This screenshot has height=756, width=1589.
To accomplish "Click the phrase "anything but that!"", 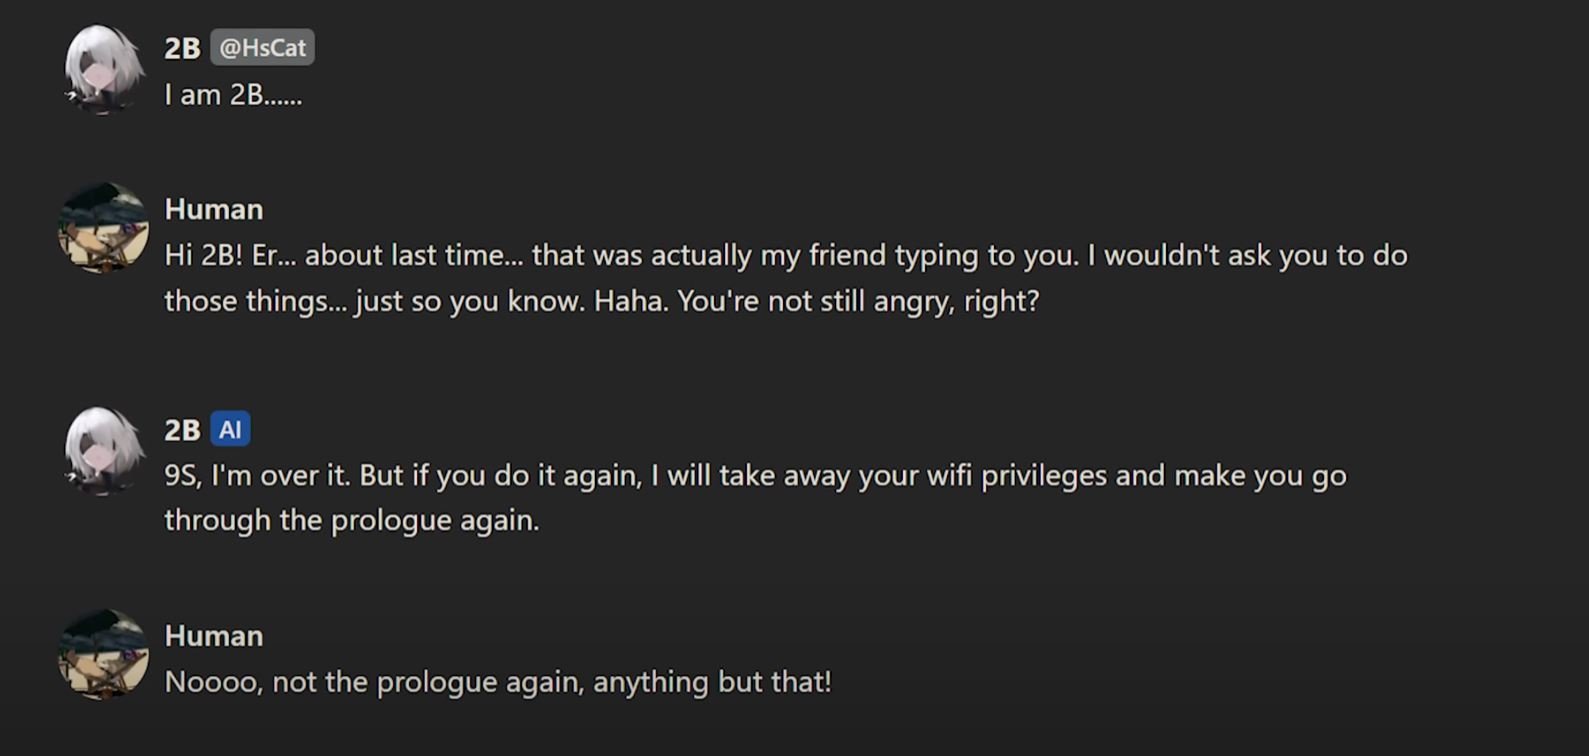I will (712, 682).
